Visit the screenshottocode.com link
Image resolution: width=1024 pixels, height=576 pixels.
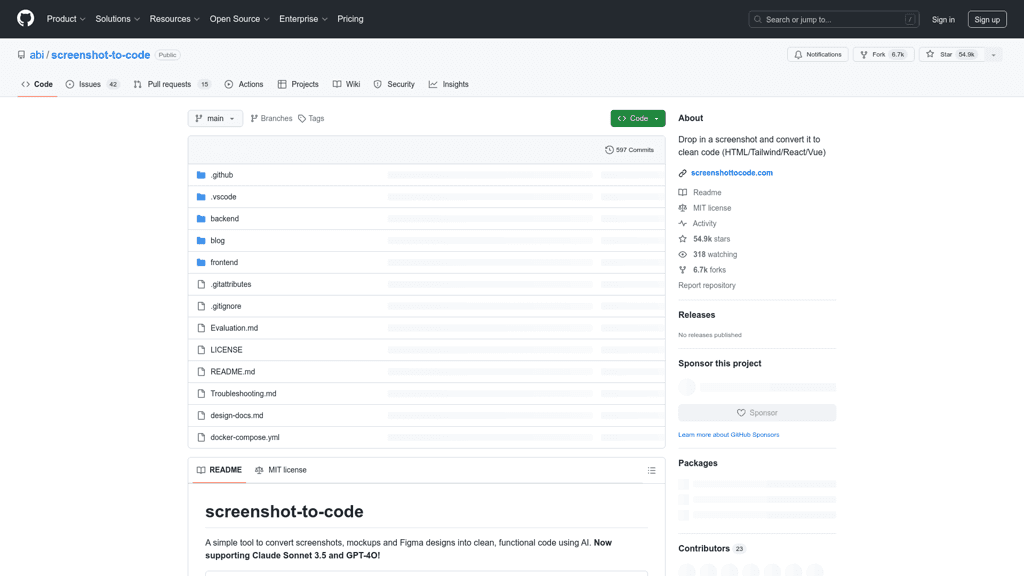(732, 172)
